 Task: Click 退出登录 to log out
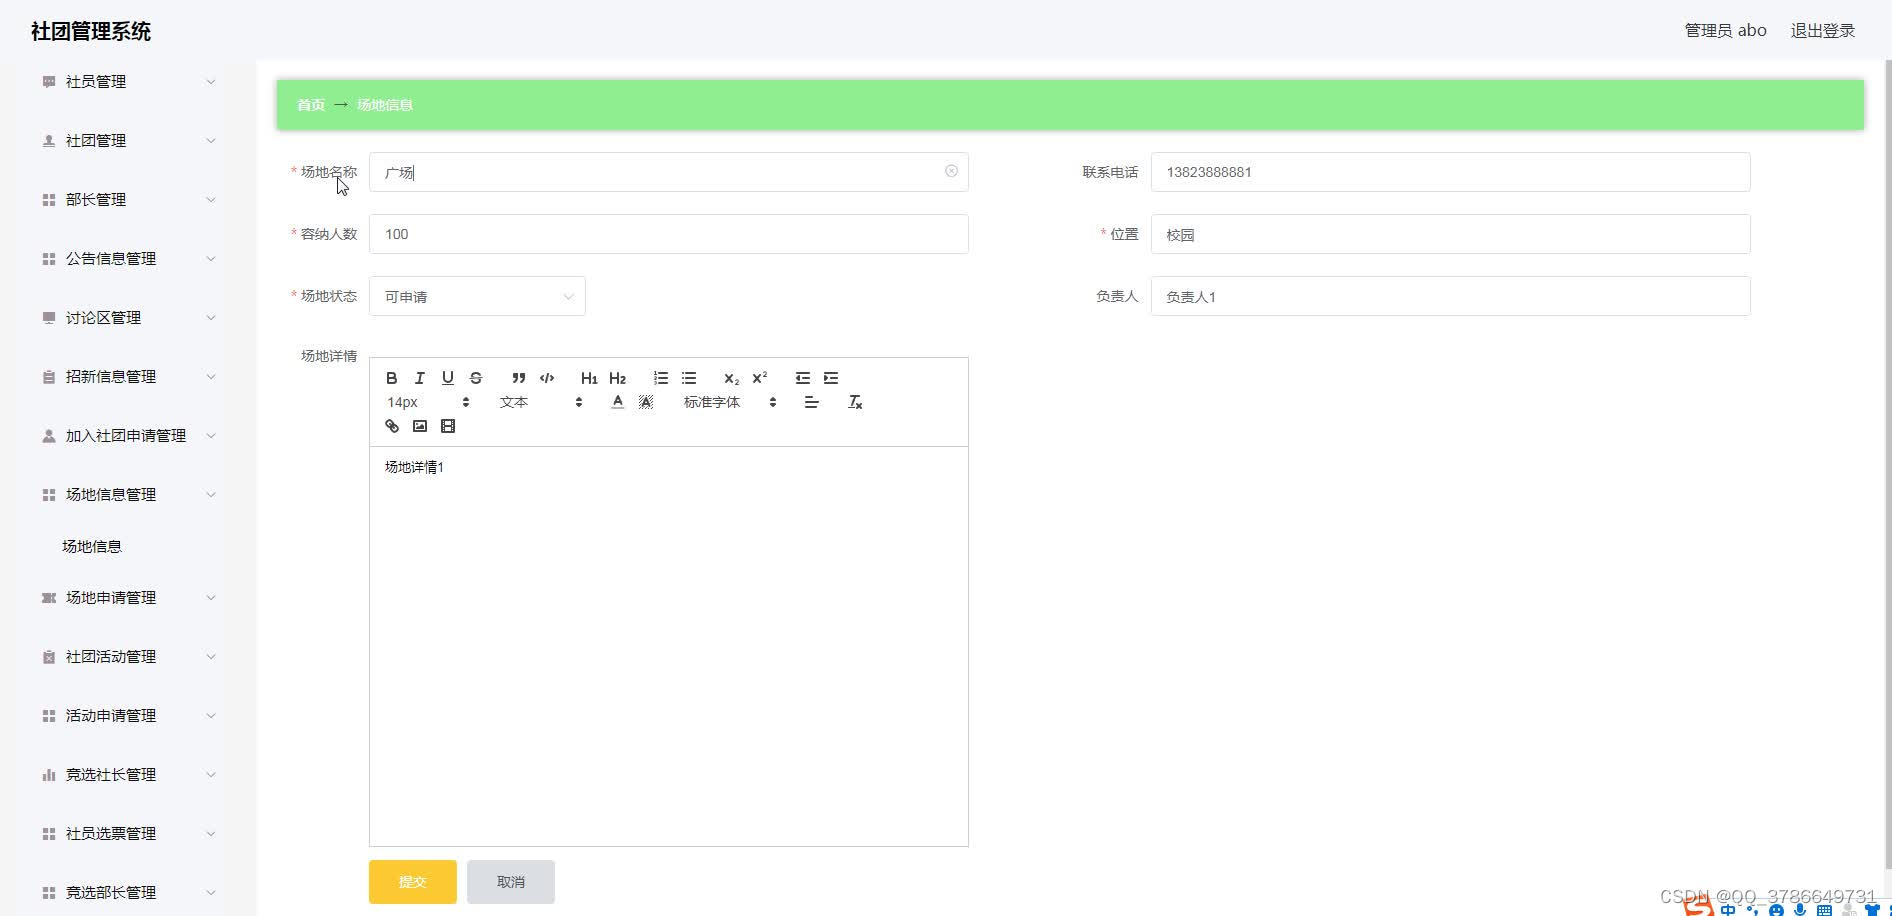tap(1822, 31)
